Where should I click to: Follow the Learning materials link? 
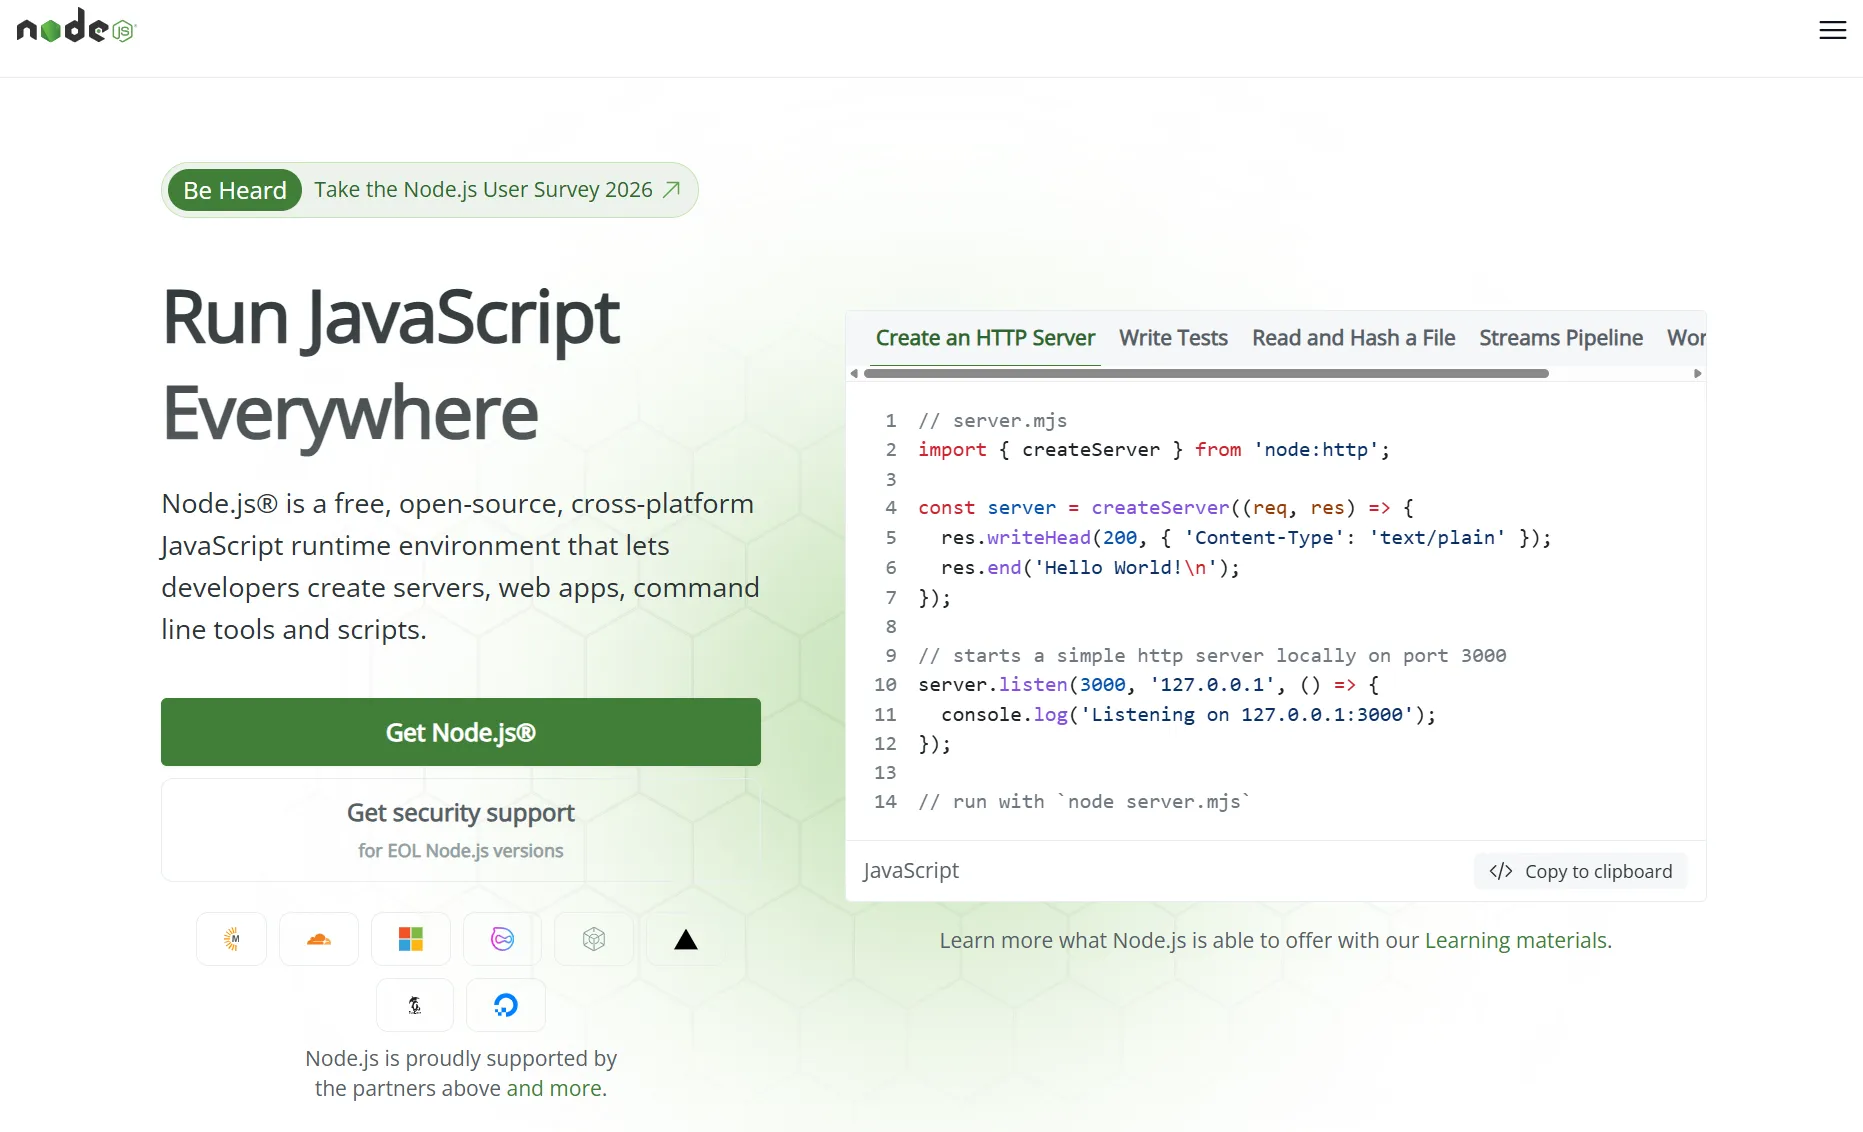pos(1516,940)
